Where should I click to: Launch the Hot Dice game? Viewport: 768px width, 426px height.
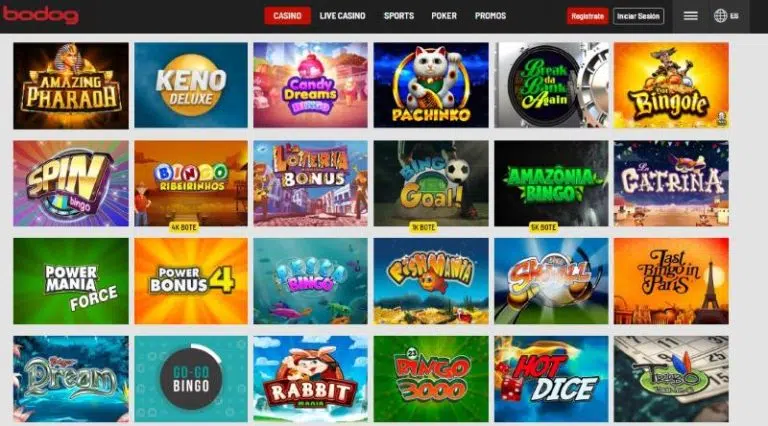tap(552, 379)
